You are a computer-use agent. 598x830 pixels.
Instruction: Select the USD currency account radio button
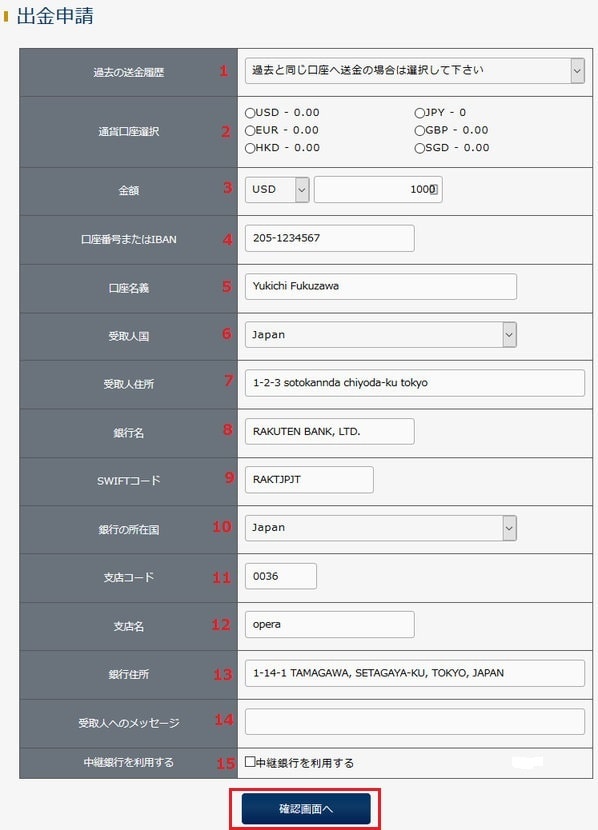coord(250,113)
